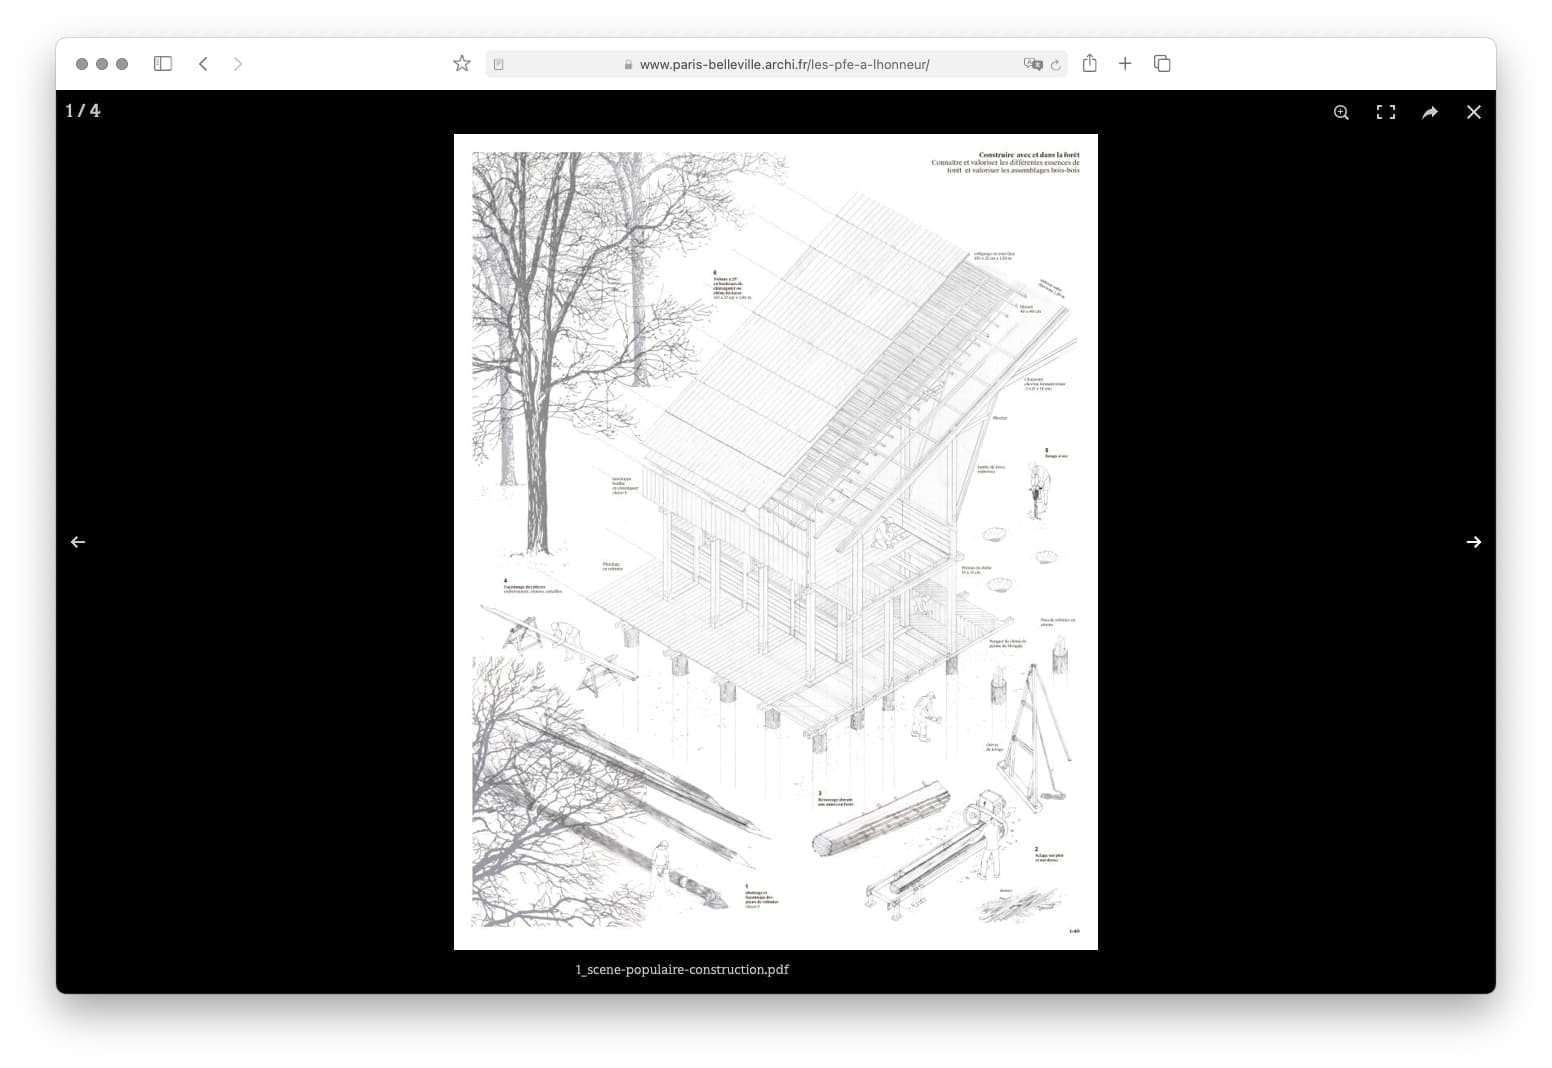The height and width of the screenshot is (1068, 1552).
Task: Share the current gallery image
Action: pos(1429,112)
